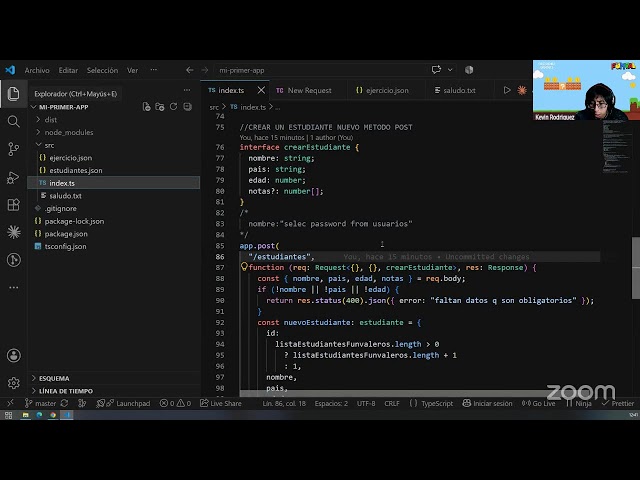Viewport: 640px width, 480px height.
Task: Open remote window indicator in status bar
Action: [10, 403]
